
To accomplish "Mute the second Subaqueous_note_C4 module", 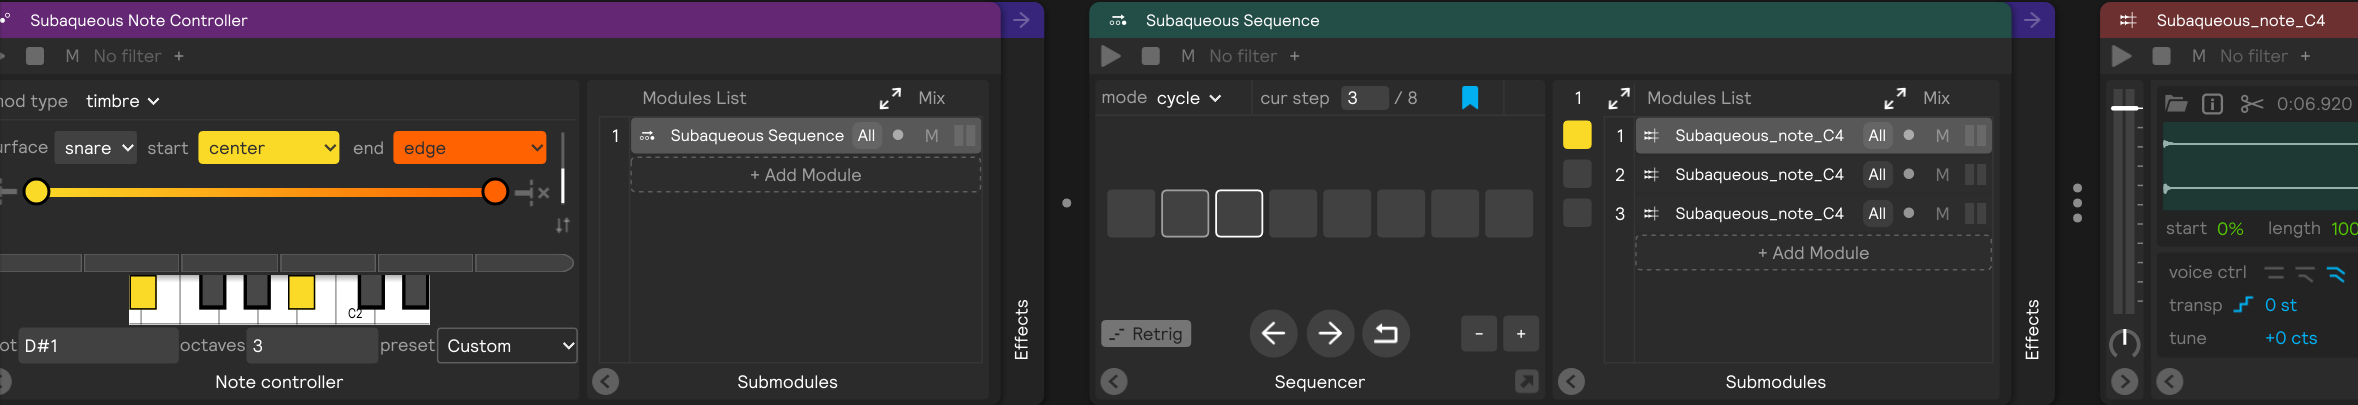I will coord(1942,175).
